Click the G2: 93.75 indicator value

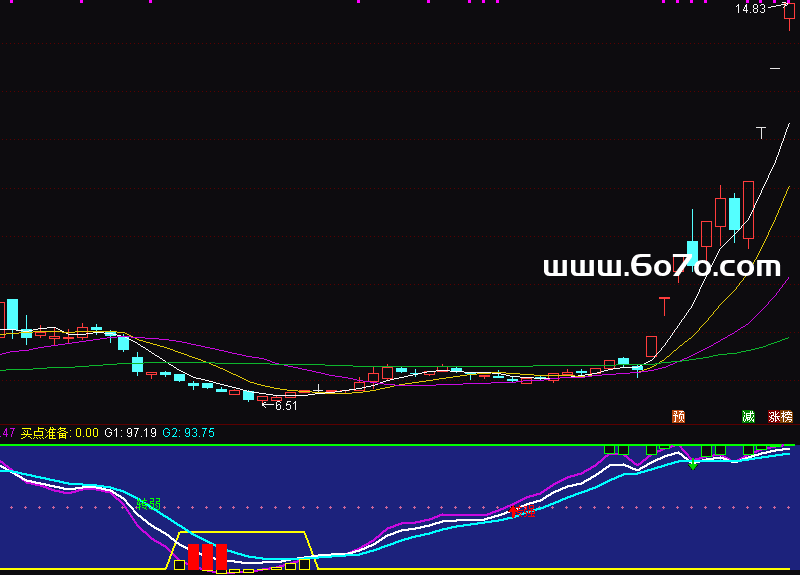189,433
